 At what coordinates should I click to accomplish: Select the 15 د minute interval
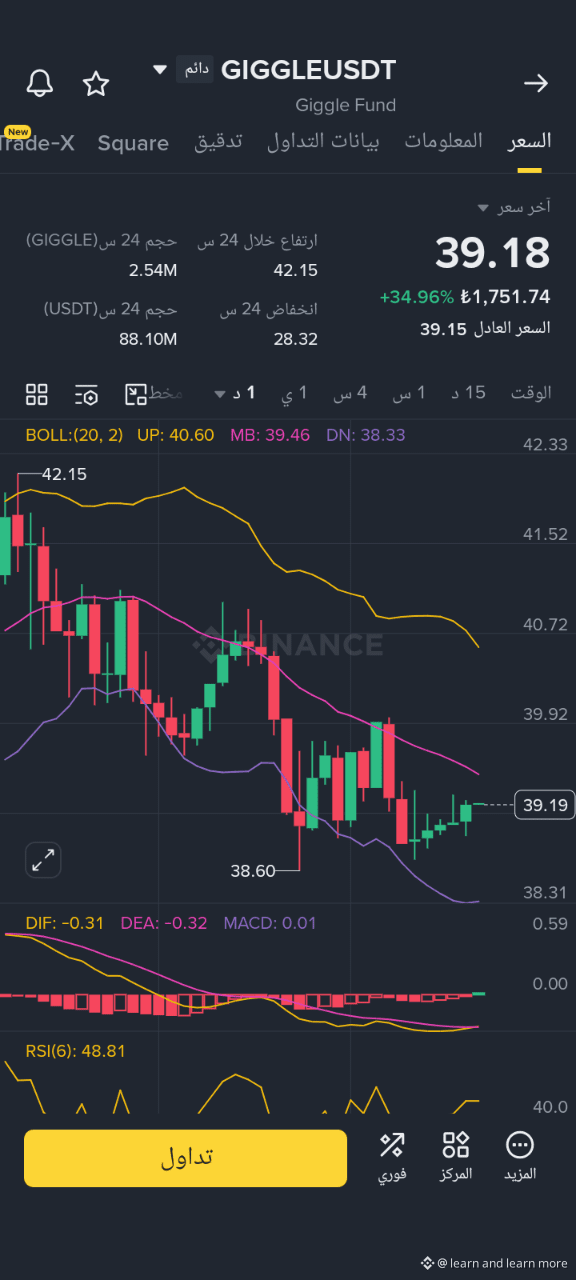point(468,393)
